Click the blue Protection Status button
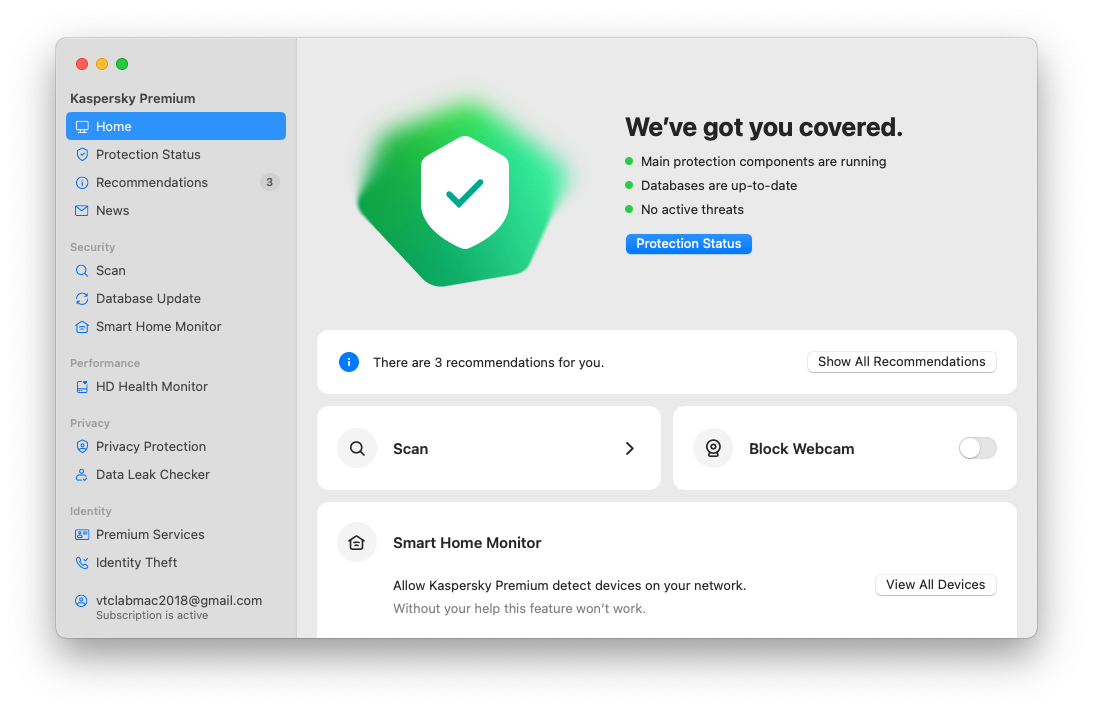The image size is (1093, 712). click(688, 243)
